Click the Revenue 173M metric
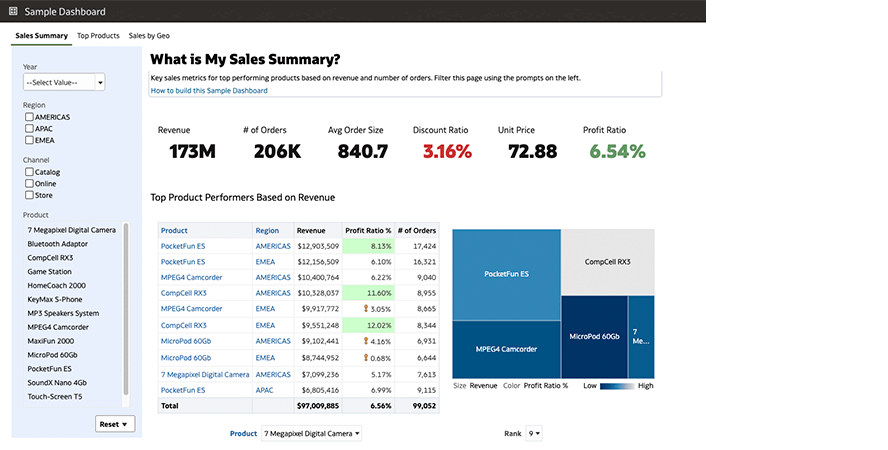888x450 pixels. tap(192, 152)
